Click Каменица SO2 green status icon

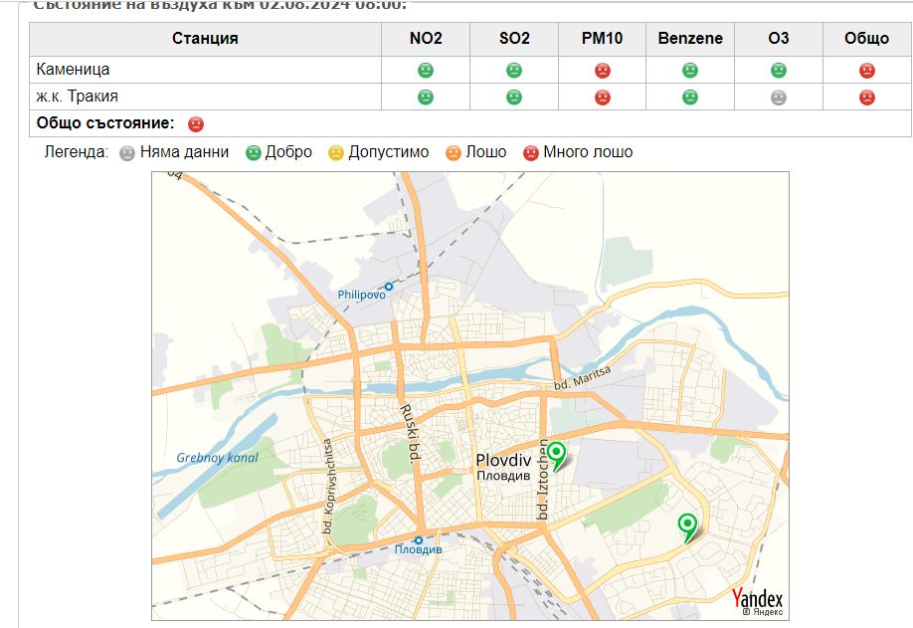pos(514,70)
